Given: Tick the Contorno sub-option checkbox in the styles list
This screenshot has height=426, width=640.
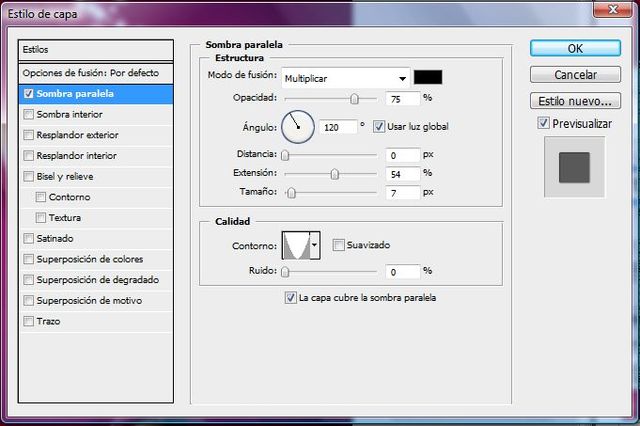Looking at the screenshot, I should (x=40, y=197).
